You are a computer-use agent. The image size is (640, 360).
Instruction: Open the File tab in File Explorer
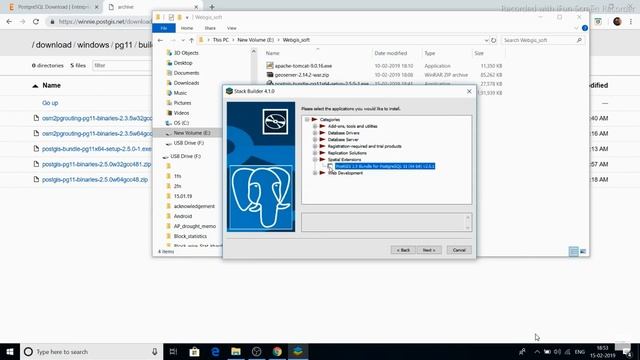[164, 28]
